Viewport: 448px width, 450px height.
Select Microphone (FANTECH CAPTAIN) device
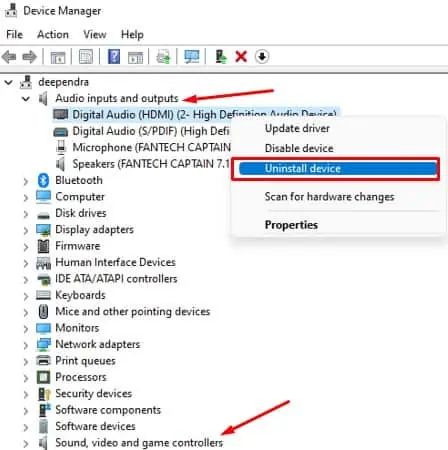click(151, 147)
